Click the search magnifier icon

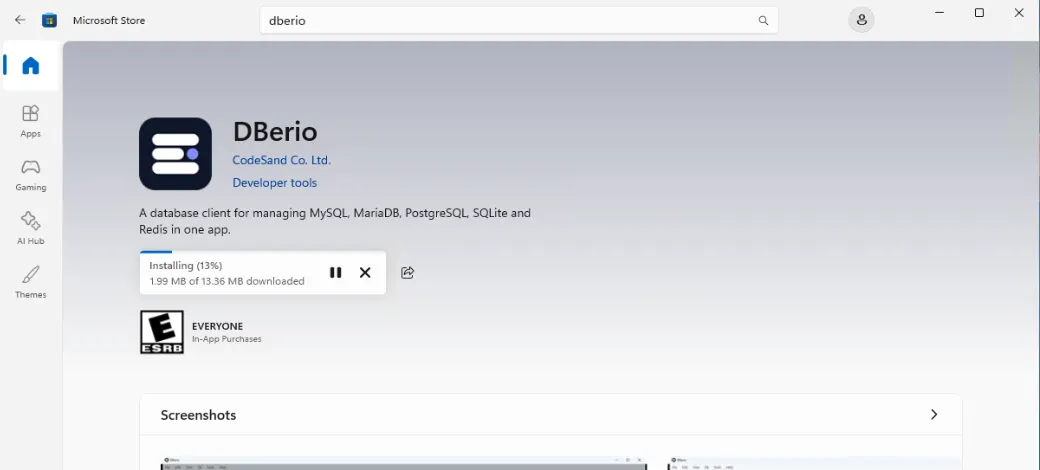tap(763, 21)
